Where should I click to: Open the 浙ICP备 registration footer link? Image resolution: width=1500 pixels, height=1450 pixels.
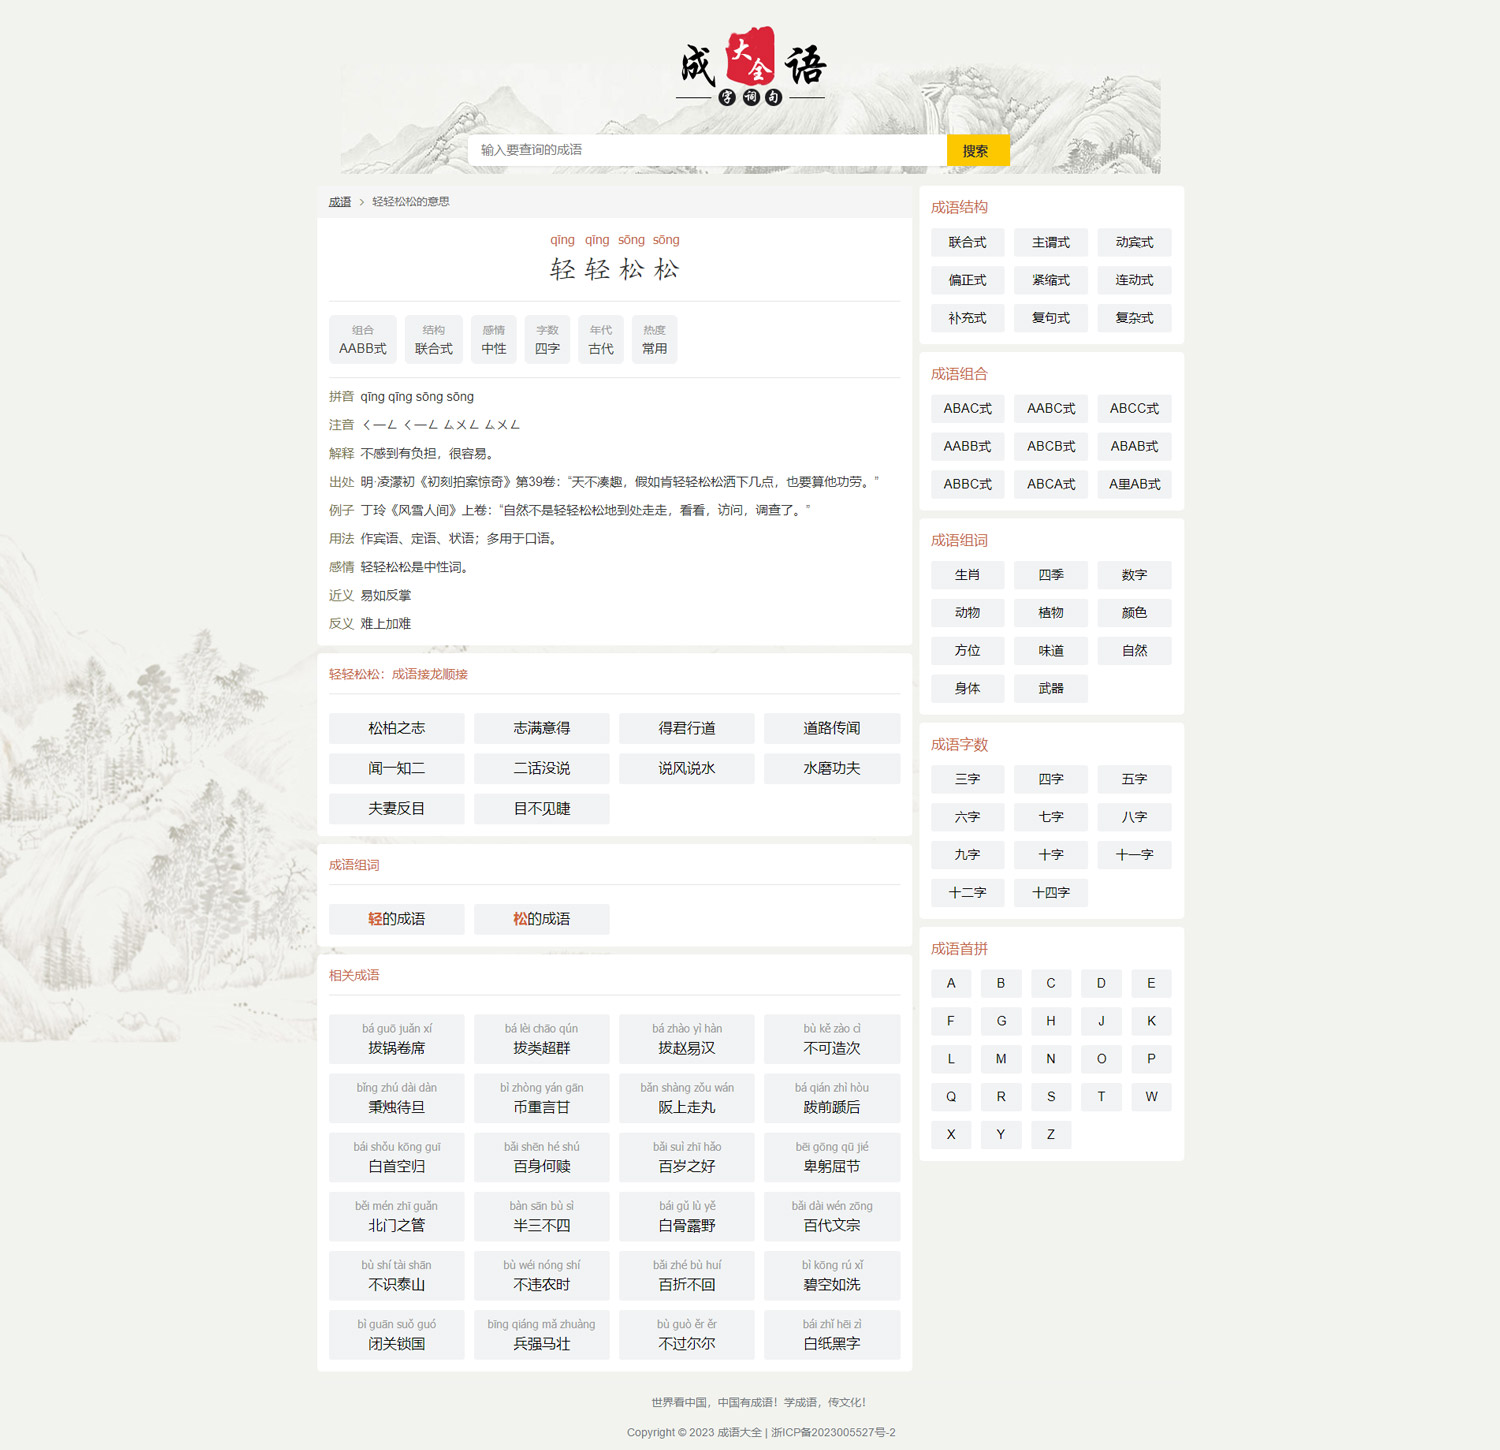click(x=833, y=1432)
